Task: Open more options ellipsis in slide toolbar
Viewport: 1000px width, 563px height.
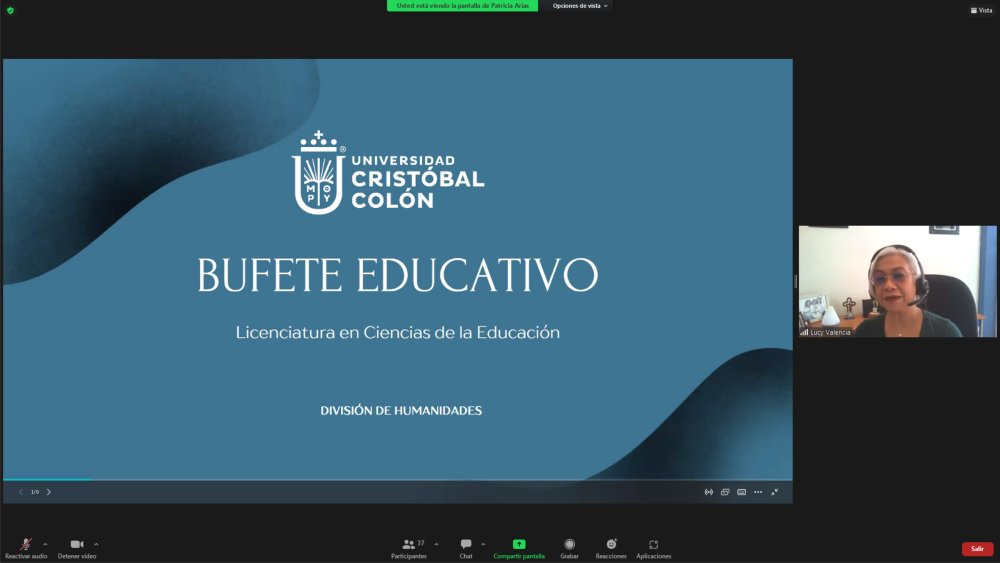Action: [758, 492]
